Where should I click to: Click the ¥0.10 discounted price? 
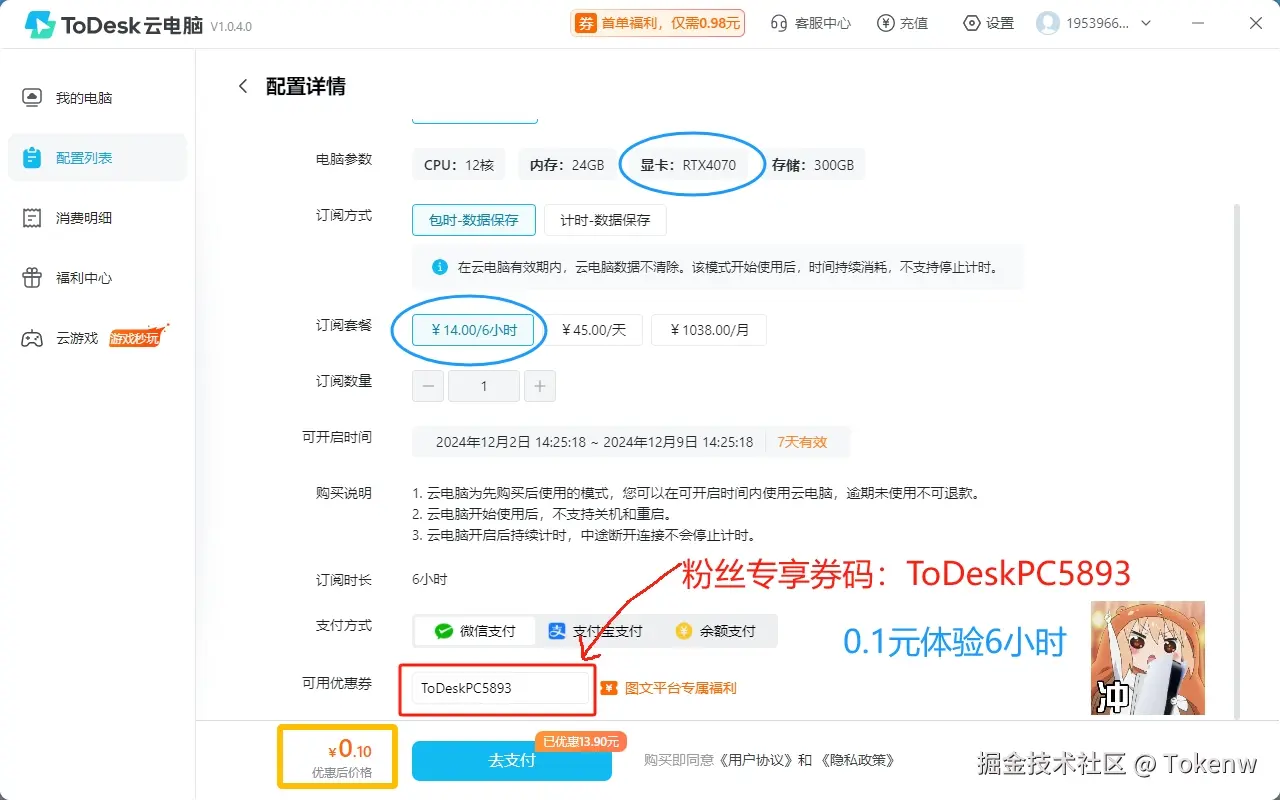tap(349, 749)
